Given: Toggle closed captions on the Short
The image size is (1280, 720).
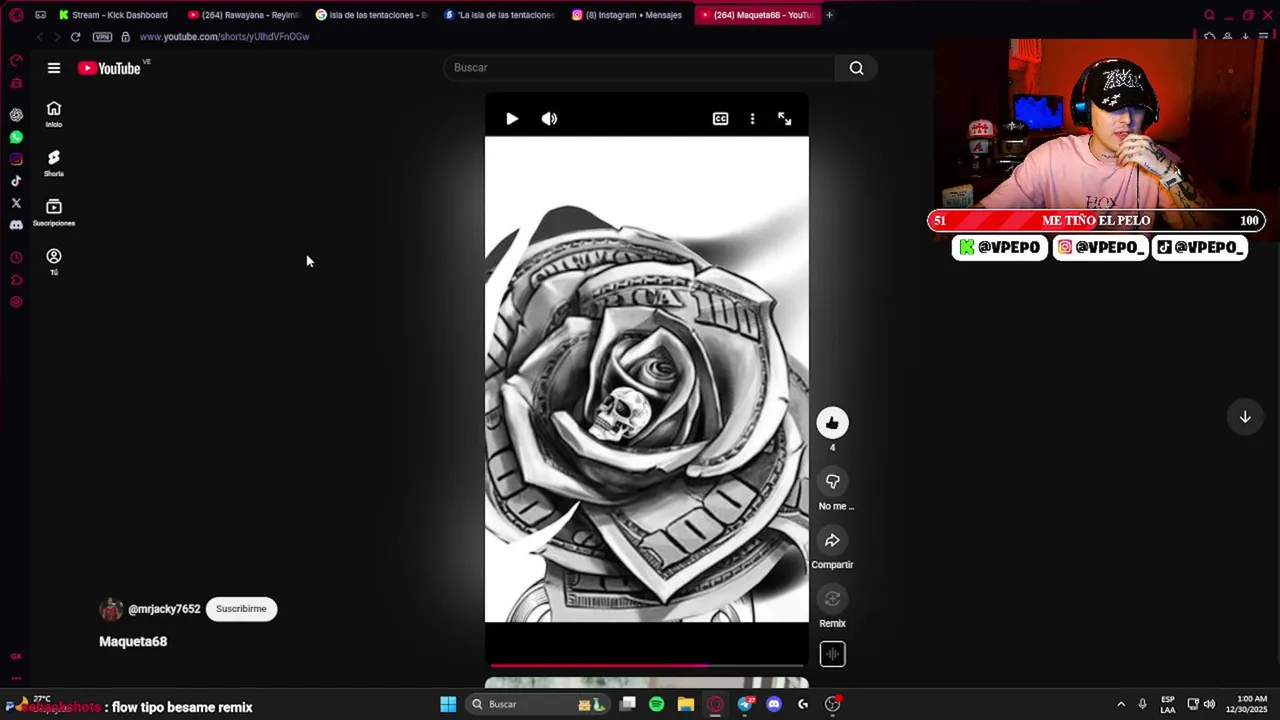Looking at the screenshot, I should 720,118.
